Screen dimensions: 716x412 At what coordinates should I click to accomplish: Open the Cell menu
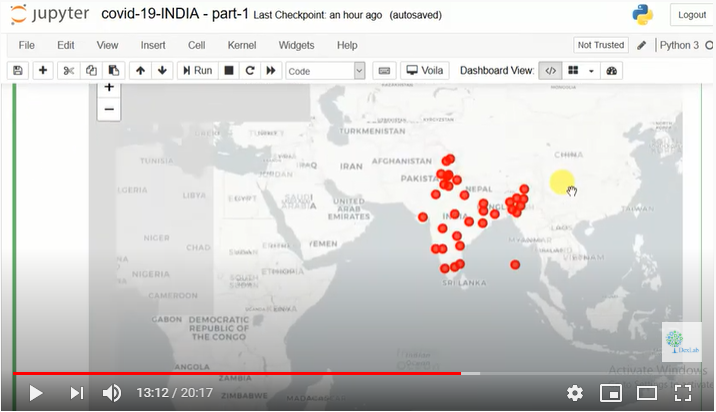click(x=196, y=45)
